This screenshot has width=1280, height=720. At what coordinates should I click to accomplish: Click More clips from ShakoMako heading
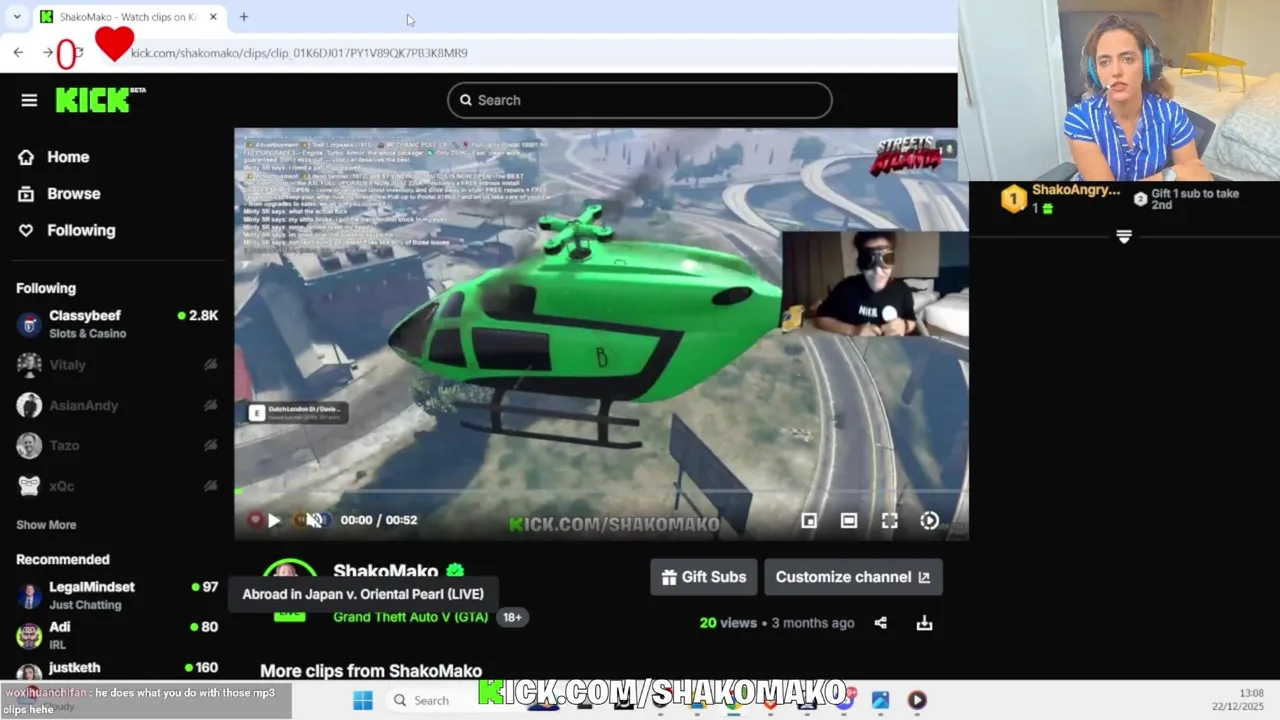point(371,671)
